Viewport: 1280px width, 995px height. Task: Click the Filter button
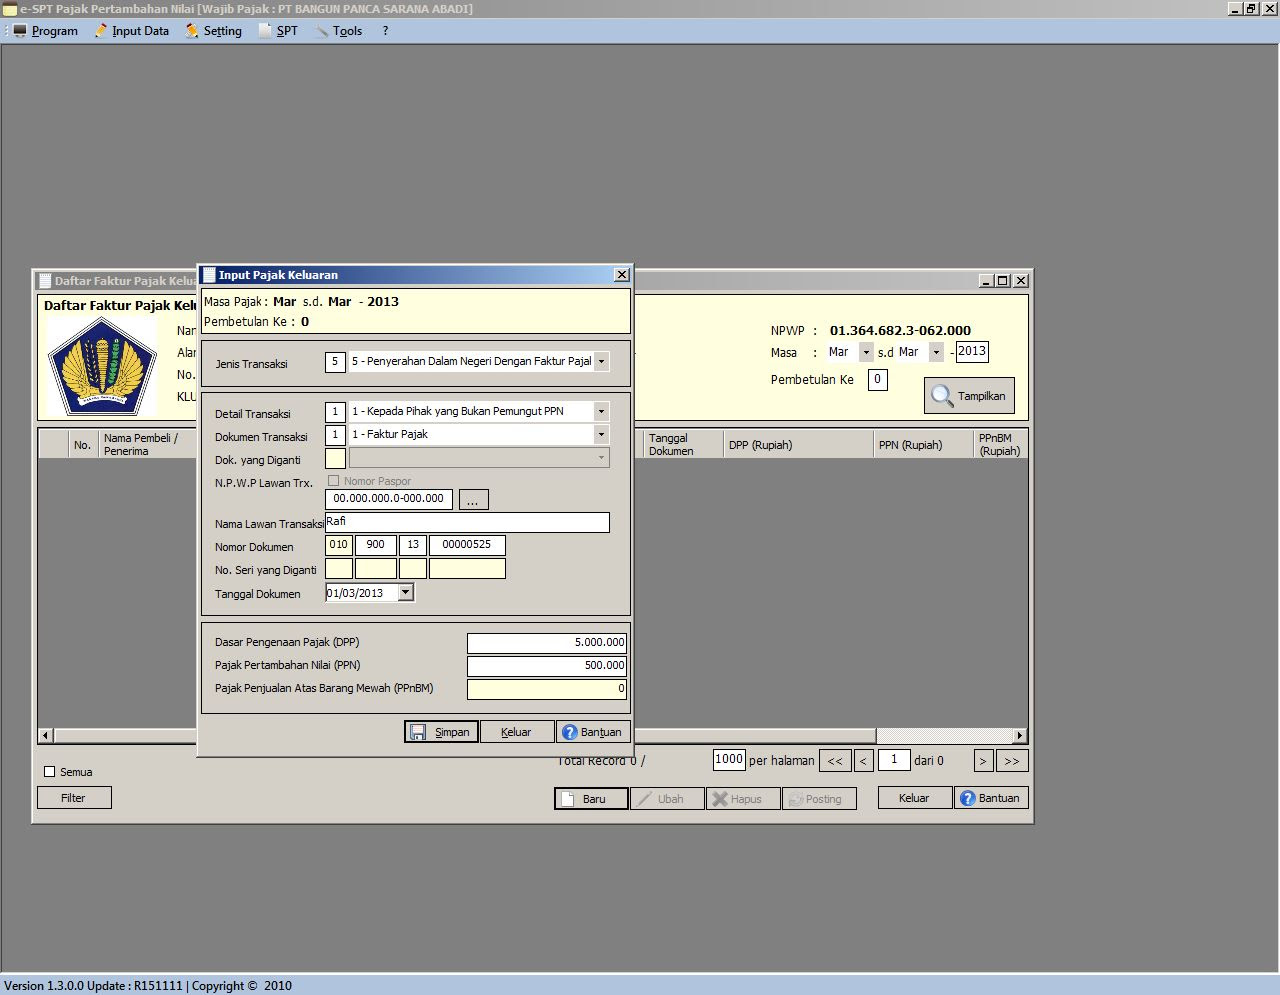(x=74, y=798)
